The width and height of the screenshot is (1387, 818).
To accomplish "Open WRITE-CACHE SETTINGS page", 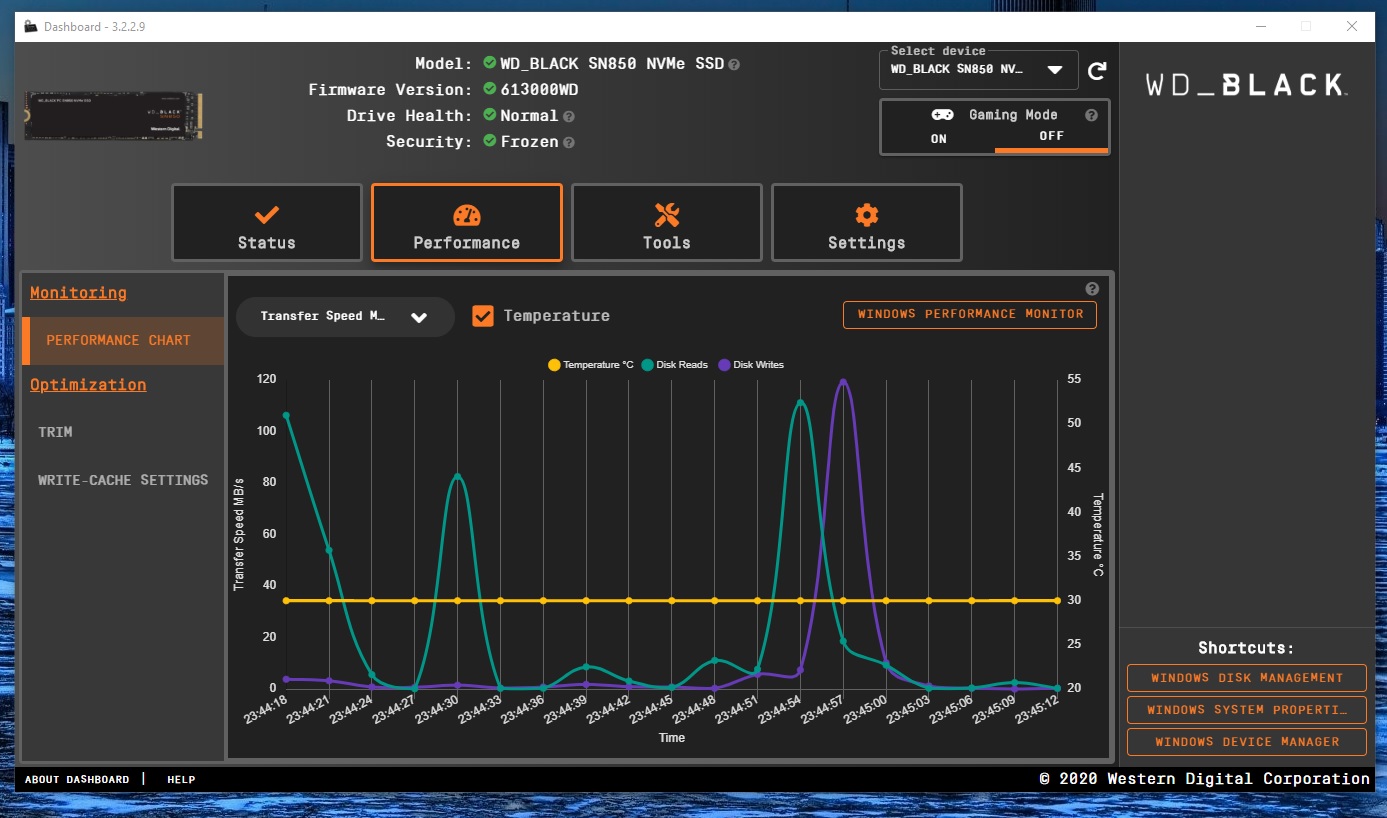I will tap(123, 480).
